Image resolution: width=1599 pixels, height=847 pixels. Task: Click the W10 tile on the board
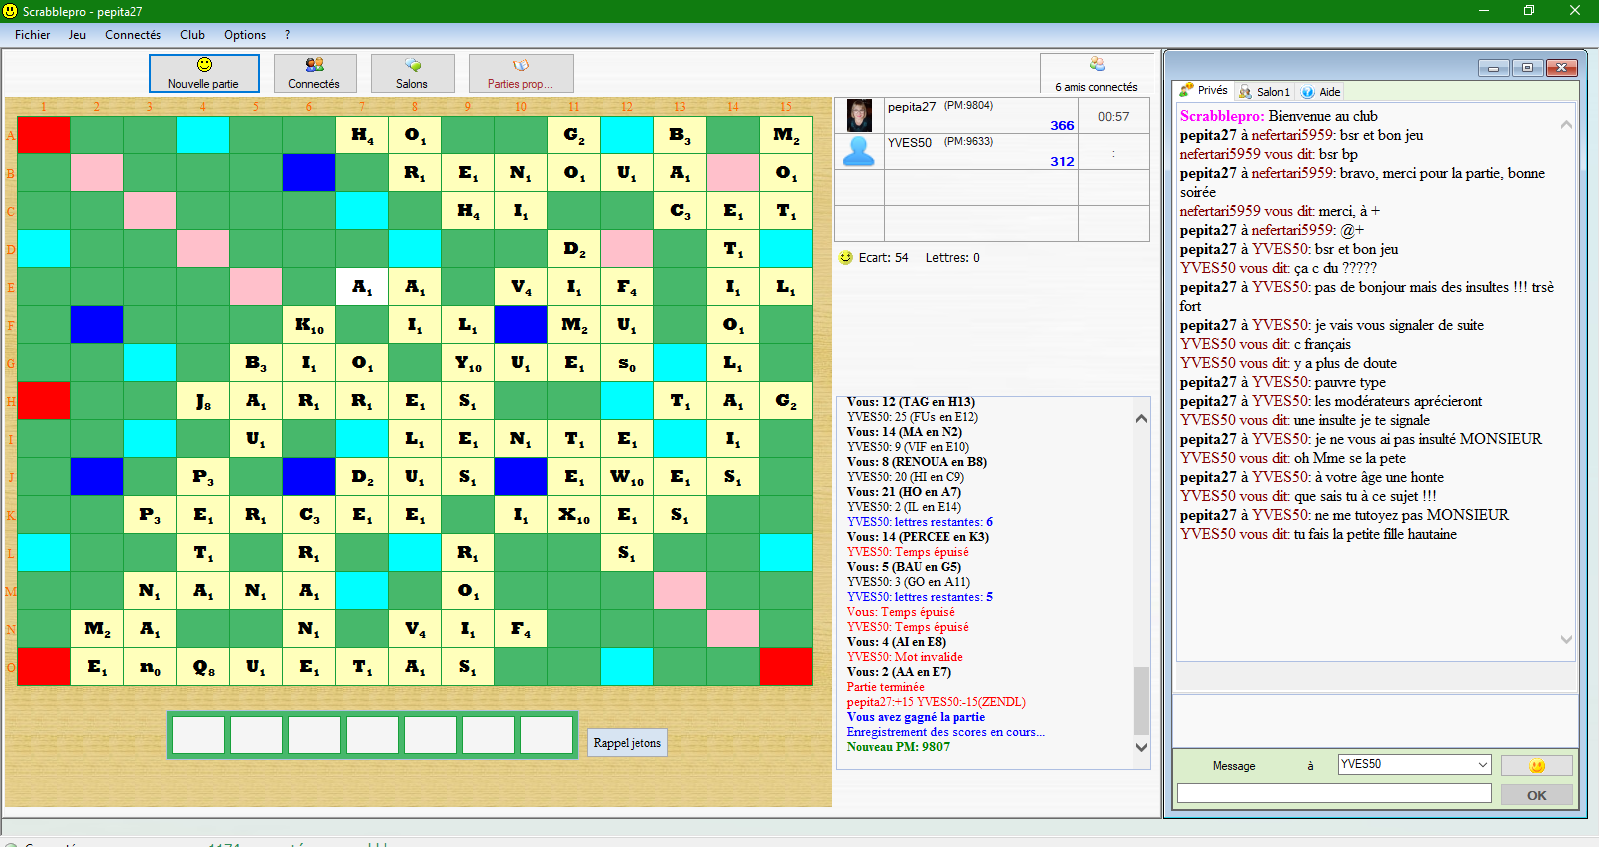coord(627,477)
